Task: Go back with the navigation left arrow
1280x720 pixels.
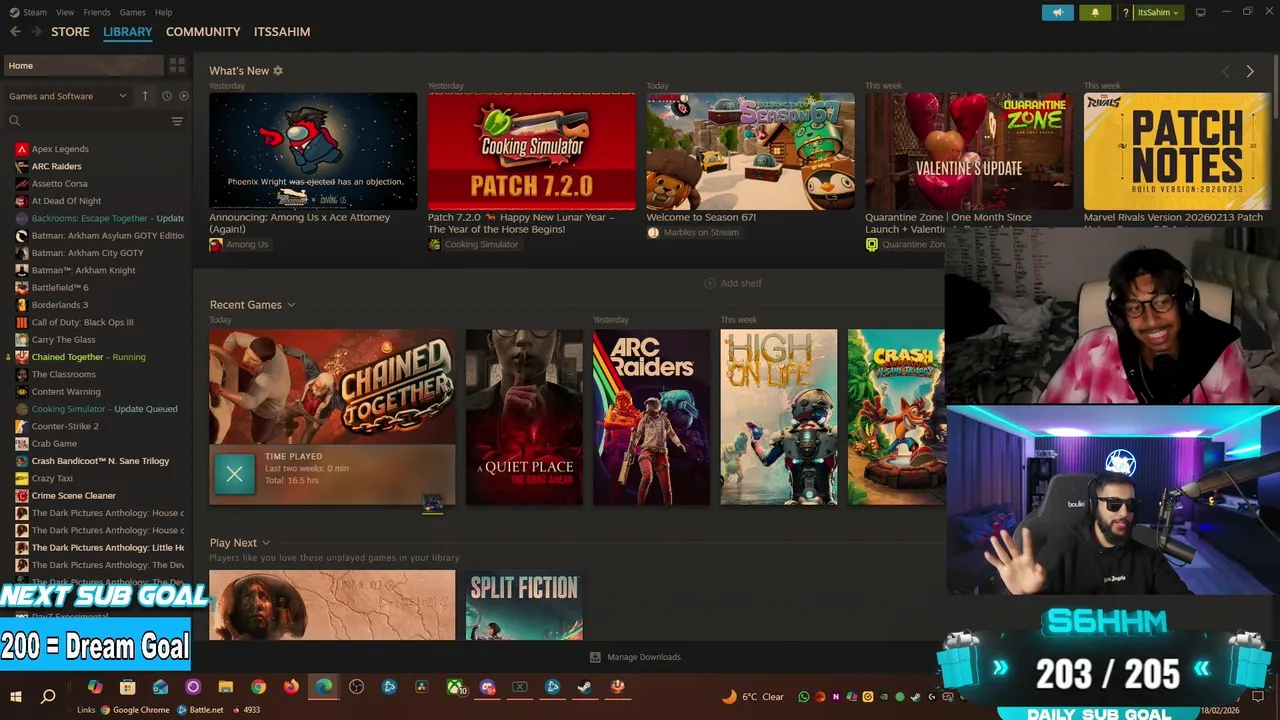Action: pos(15,32)
